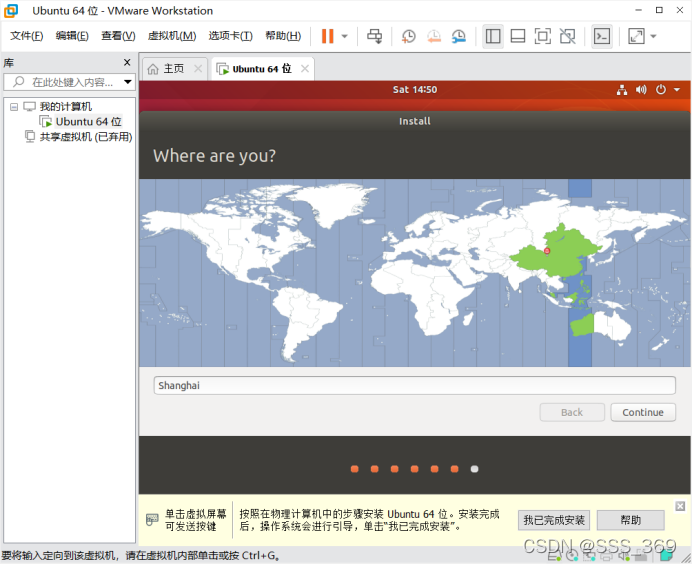Viewport: 692px width, 565px height.
Task: Open the stretch display dropdown arrow
Action: tap(653, 36)
